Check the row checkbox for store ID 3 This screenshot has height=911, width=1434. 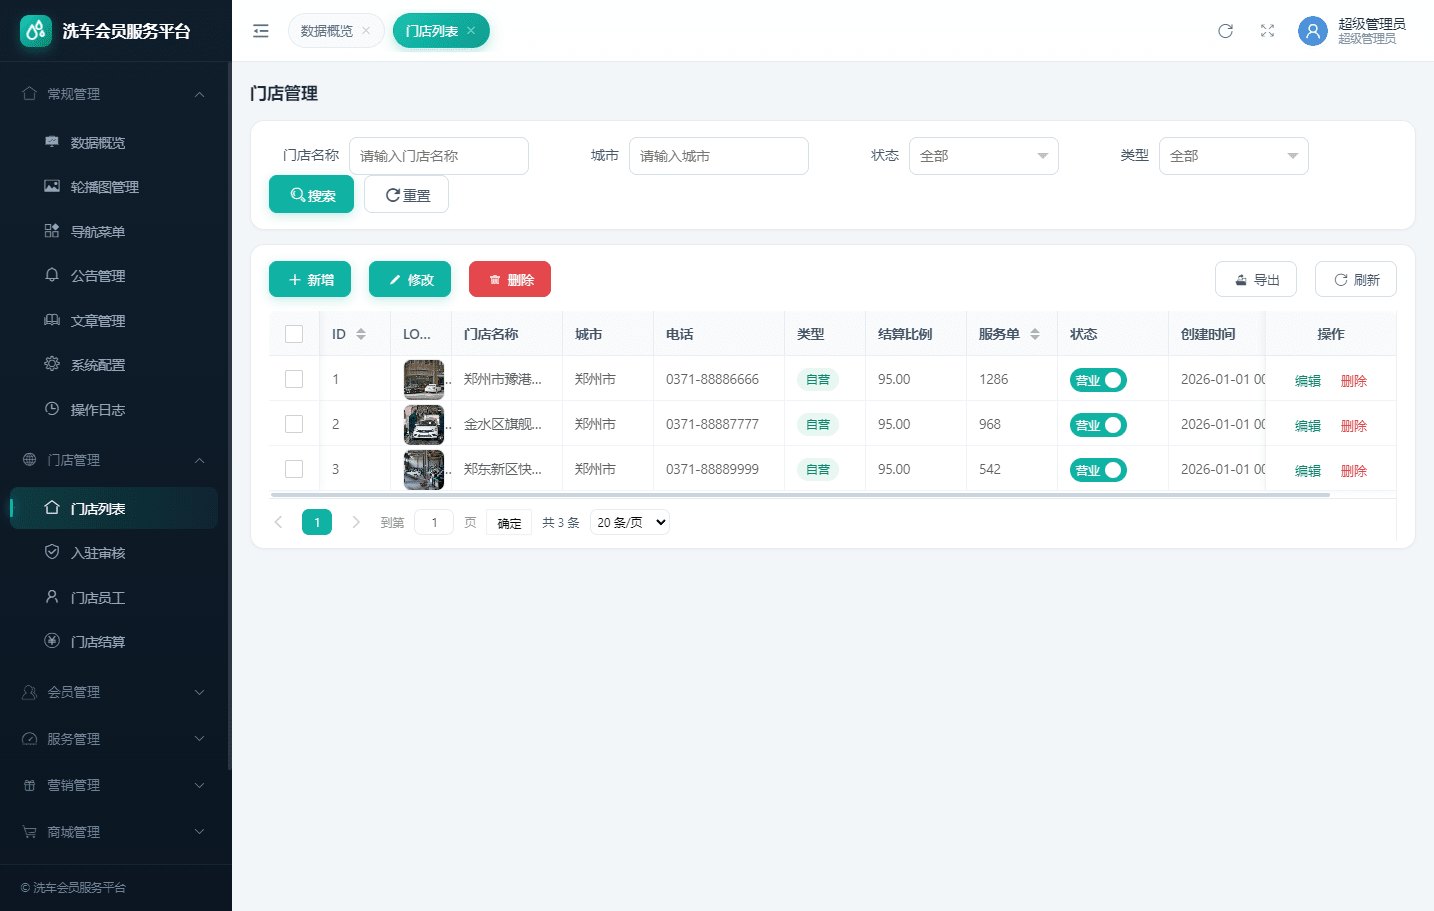(294, 469)
